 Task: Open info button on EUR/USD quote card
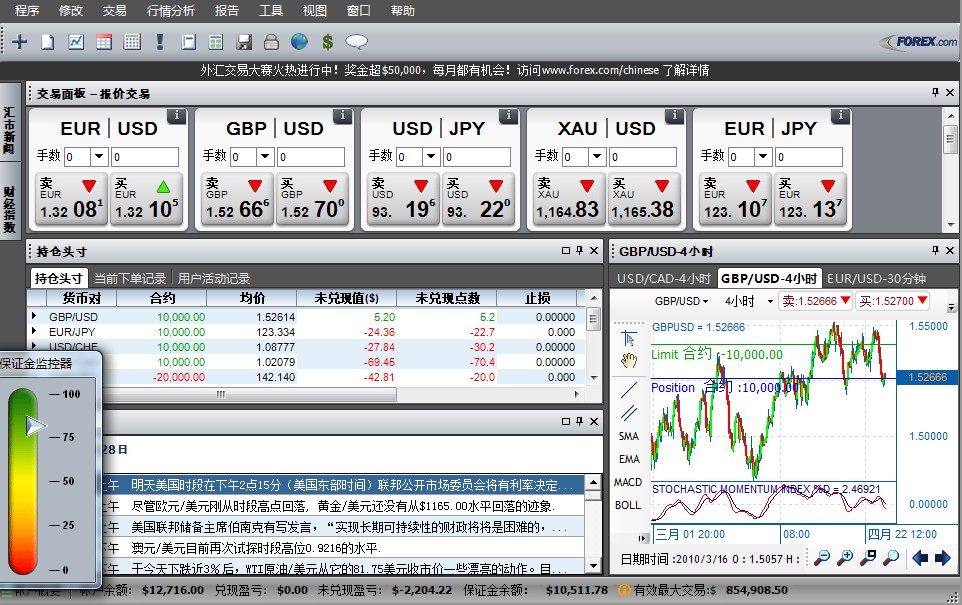point(177,115)
